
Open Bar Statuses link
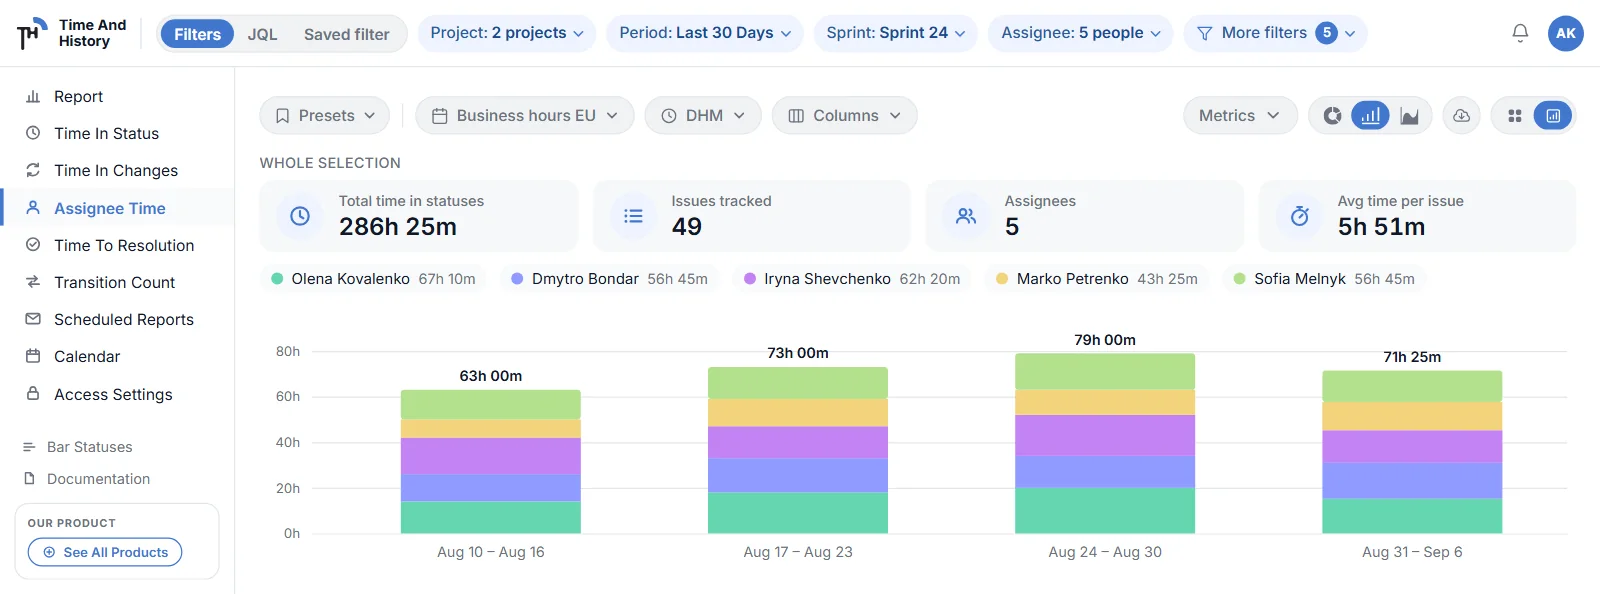pyautogui.click(x=89, y=447)
